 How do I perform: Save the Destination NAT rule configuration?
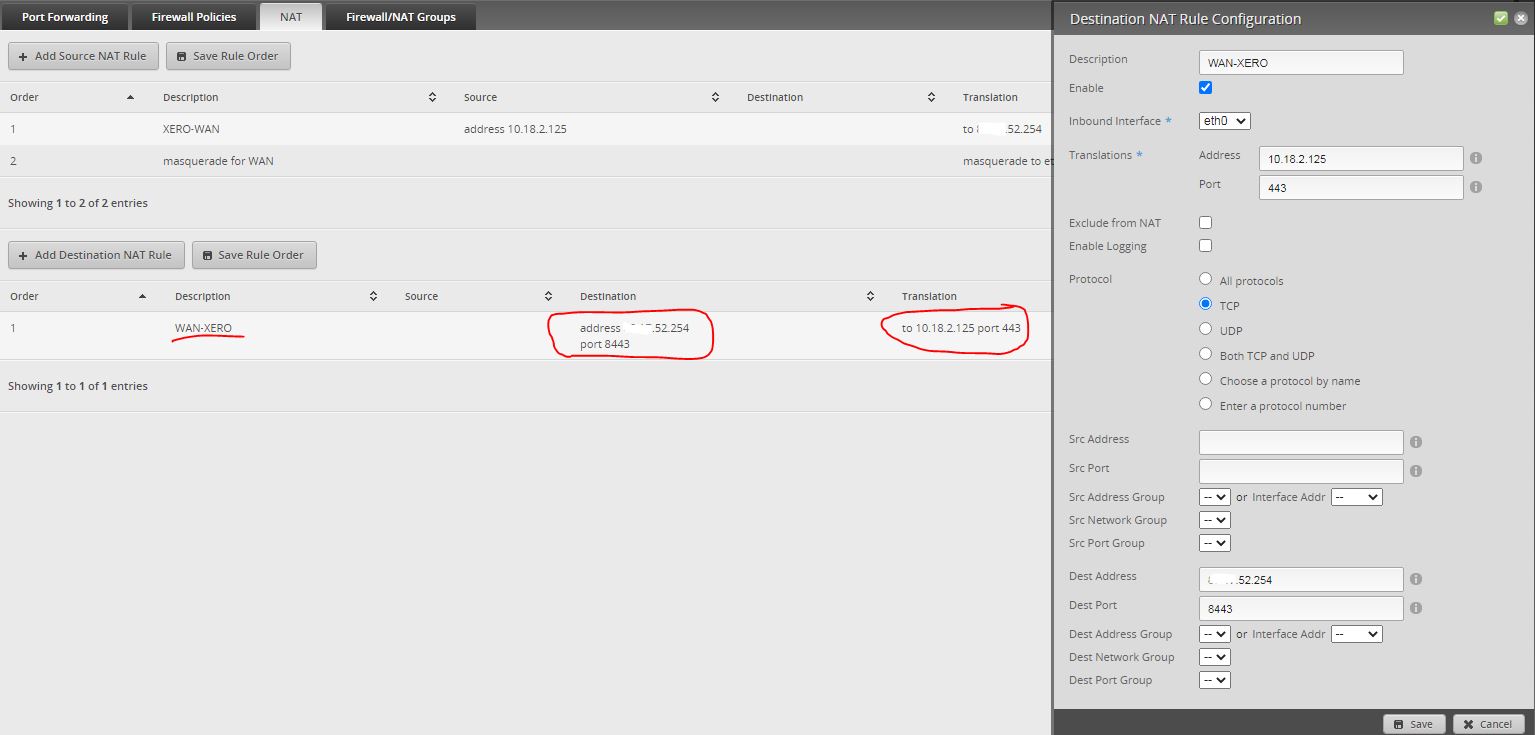(x=1413, y=724)
